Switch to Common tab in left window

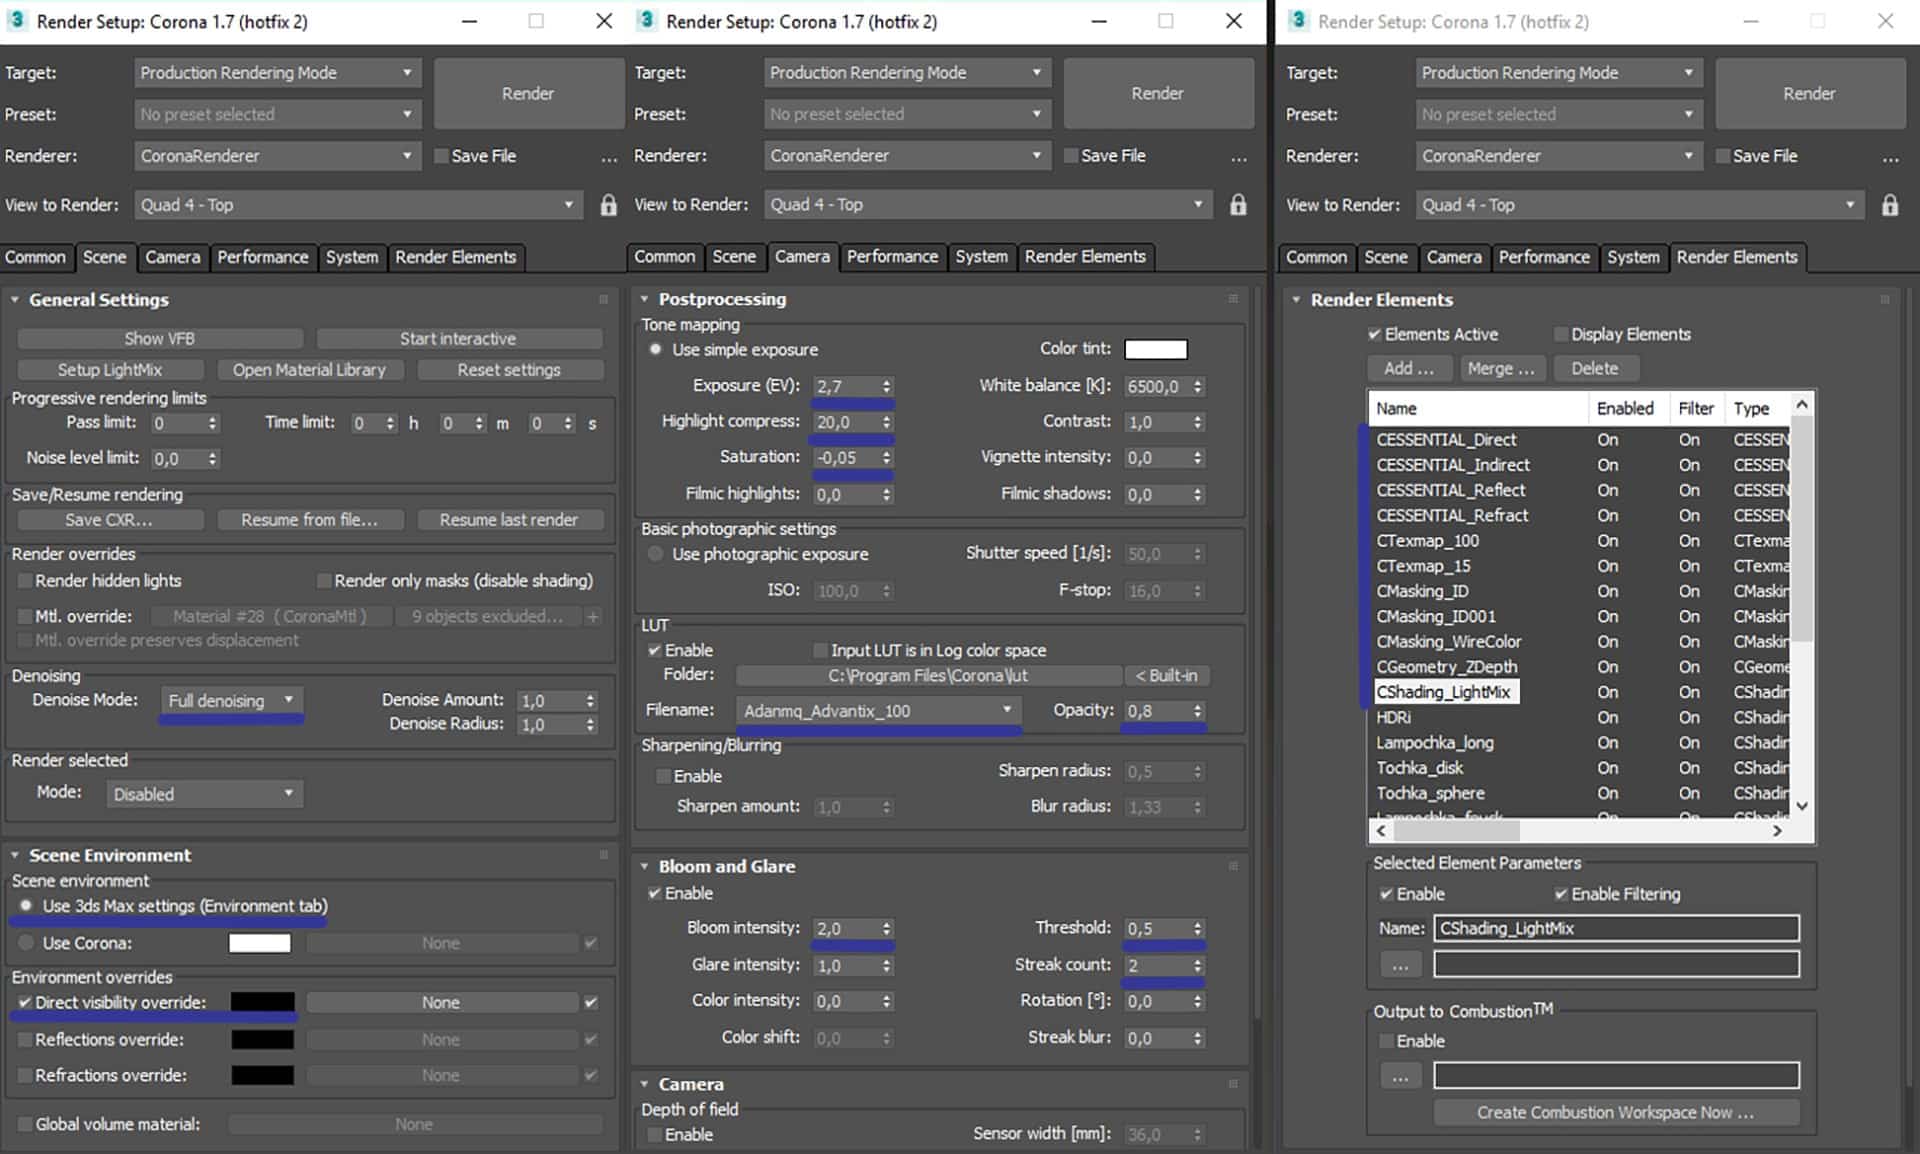35,257
